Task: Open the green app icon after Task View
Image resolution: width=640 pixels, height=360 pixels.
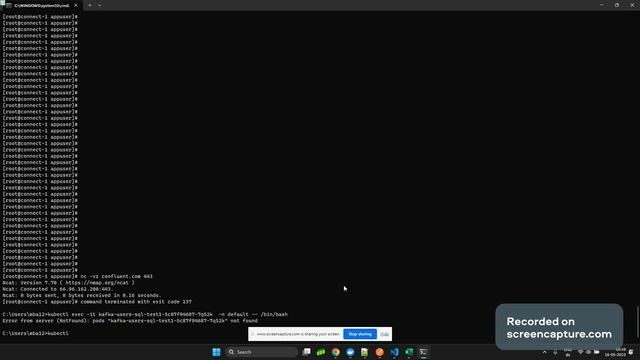Action: [x=321, y=352]
